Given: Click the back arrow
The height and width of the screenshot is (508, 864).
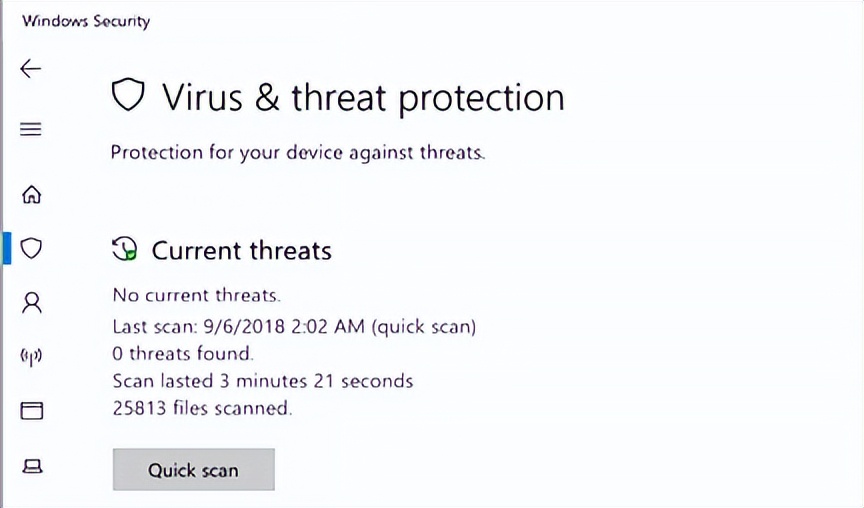Looking at the screenshot, I should coord(31,69).
